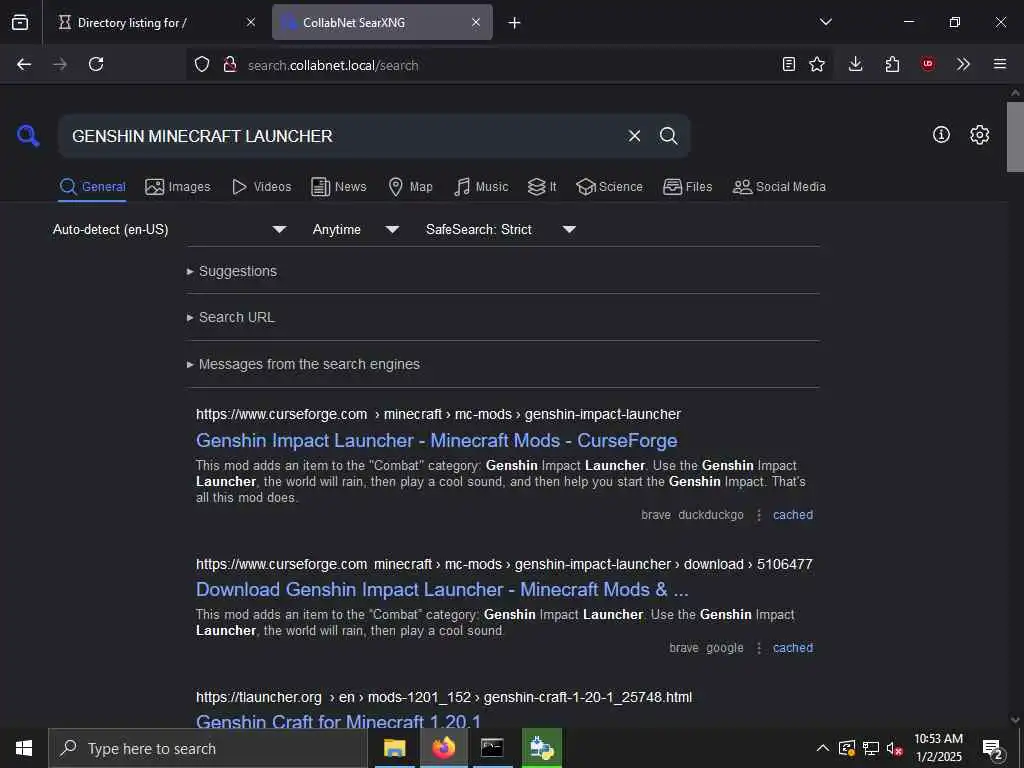Show hidden system tray icons
Viewport: 1024px width, 768px height.
(823, 748)
